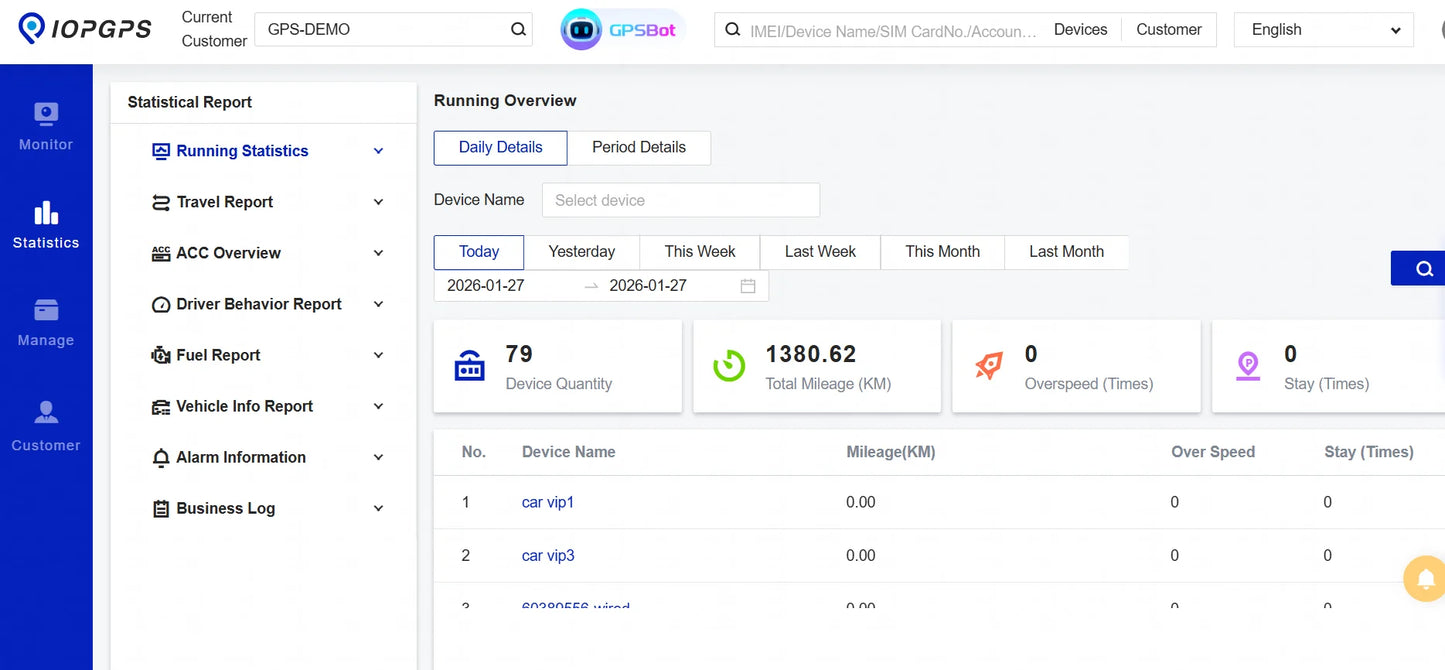Select the Yesterday date range
This screenshot has height=670, width=1445.
pos(582,252)
